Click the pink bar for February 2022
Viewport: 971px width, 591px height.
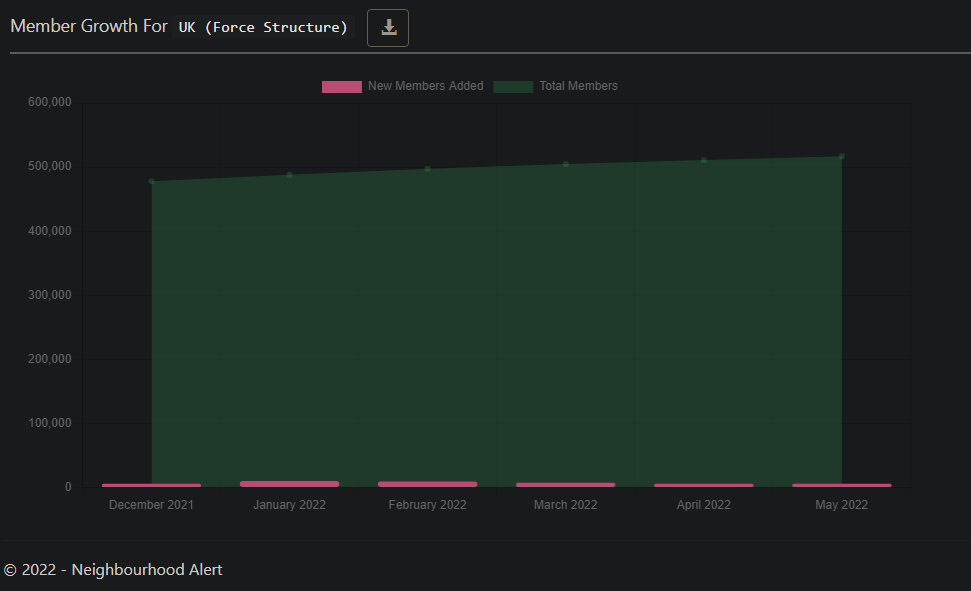coord(428,484)
